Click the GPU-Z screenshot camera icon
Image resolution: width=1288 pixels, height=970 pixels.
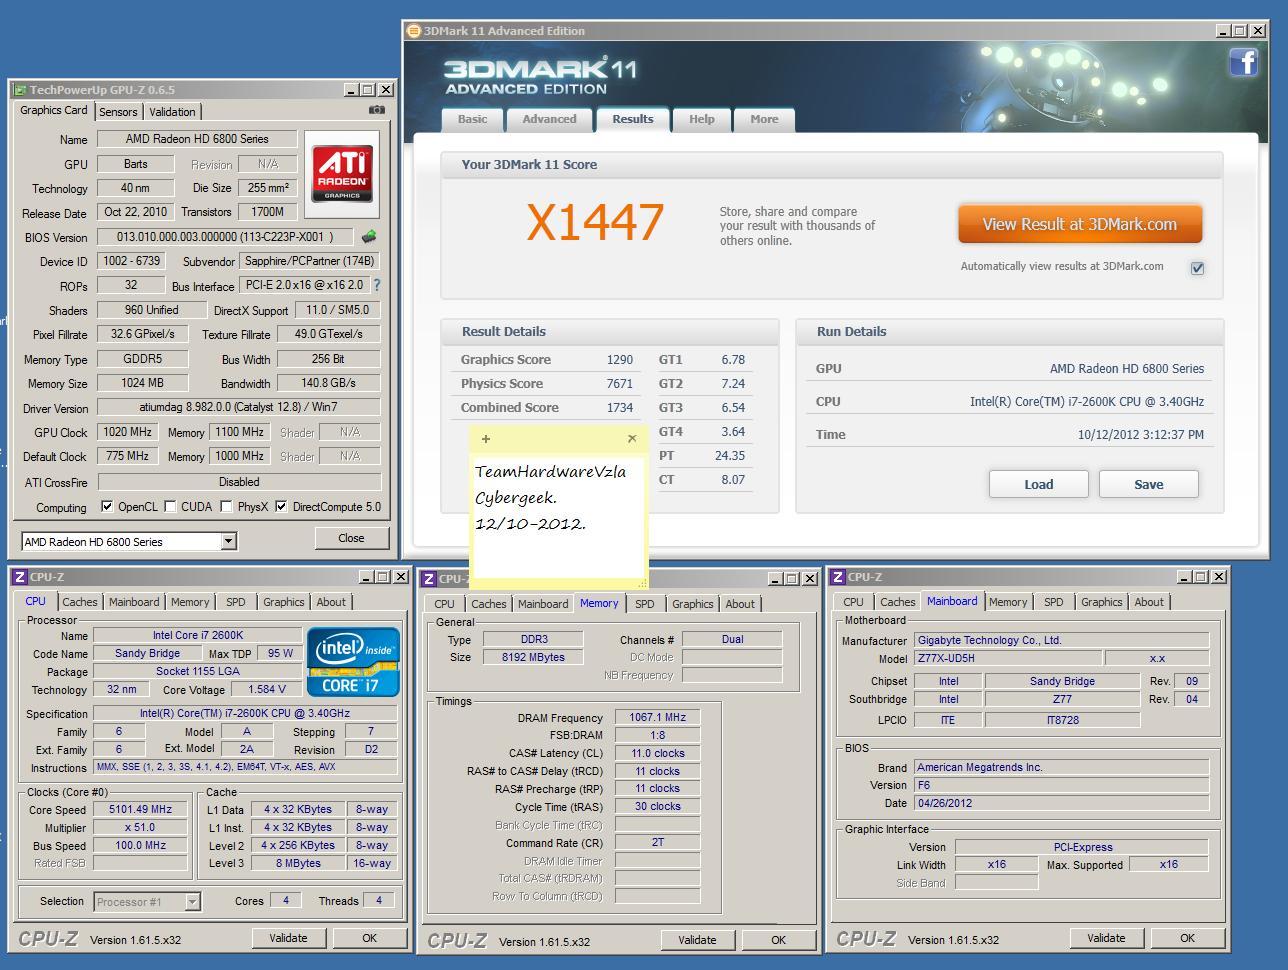[x=376, y=110]
